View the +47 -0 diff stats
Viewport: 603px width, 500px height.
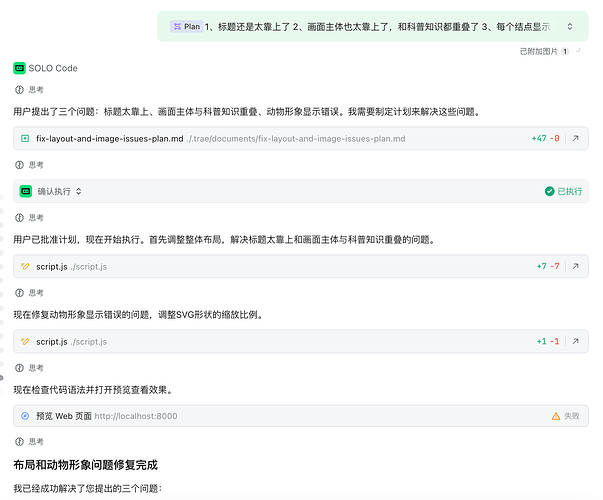[x=545, y=139]
